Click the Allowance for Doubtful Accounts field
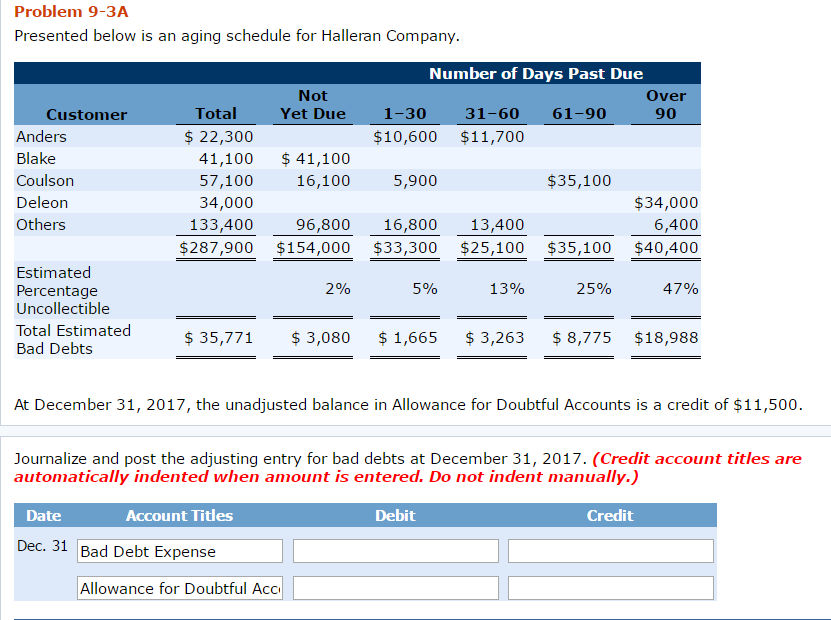Viewport: 831px width, 620px height. pos(179,588)
